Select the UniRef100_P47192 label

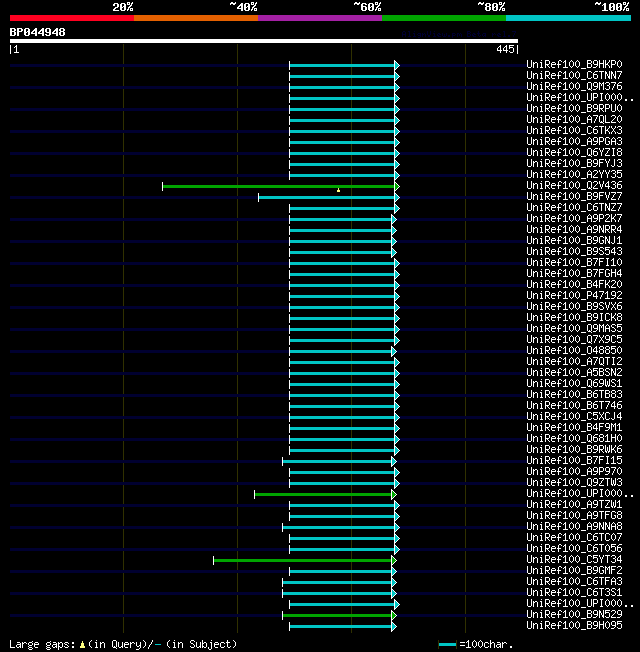[574, 295]
